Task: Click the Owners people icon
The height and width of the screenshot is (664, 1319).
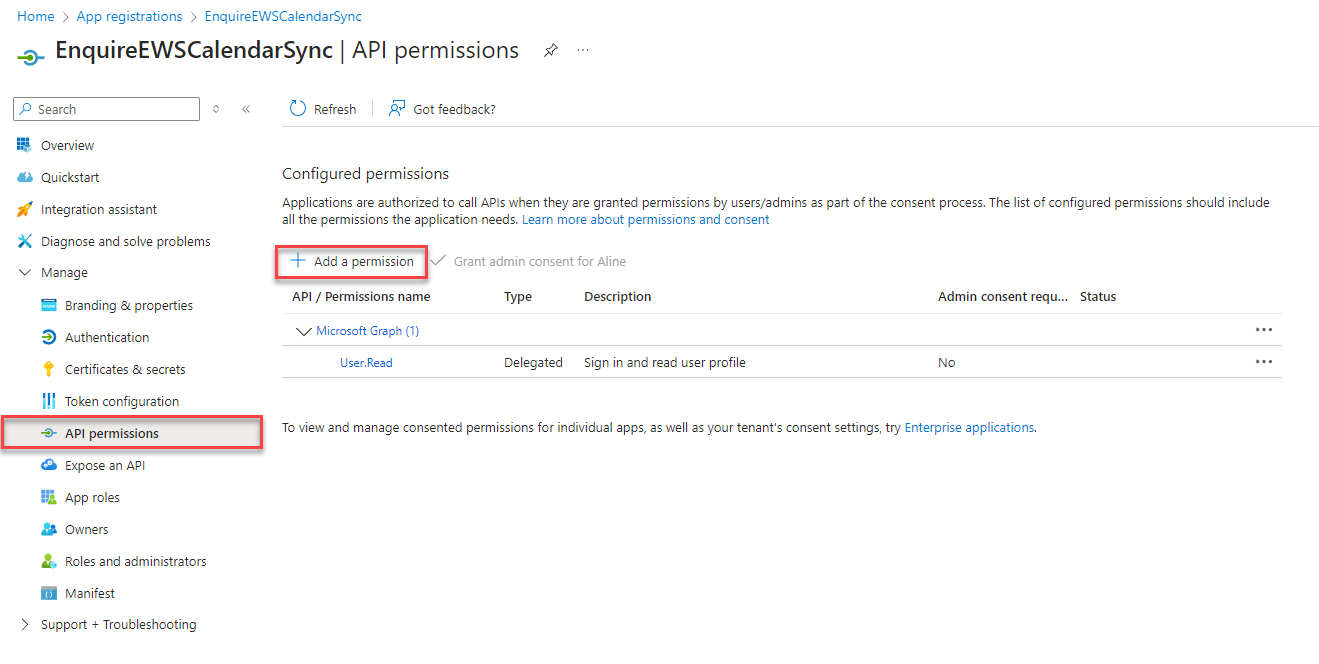Action: click(49, 529)
